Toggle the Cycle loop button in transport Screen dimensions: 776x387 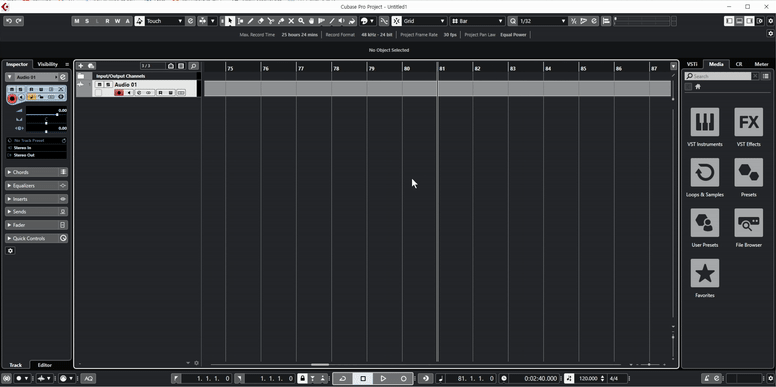tap(342, 379)
